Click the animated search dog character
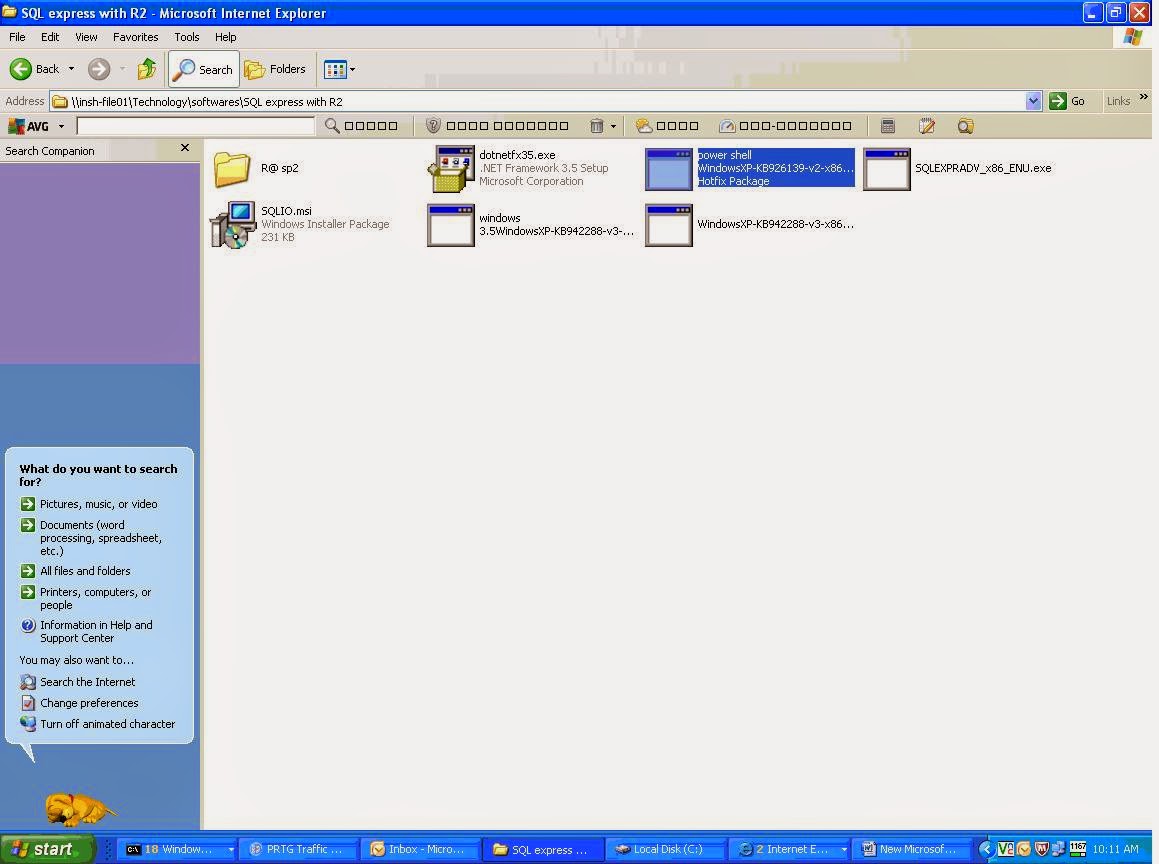Image resolution: width=1159 pixels, height=864 pixels. pos(78,809)
